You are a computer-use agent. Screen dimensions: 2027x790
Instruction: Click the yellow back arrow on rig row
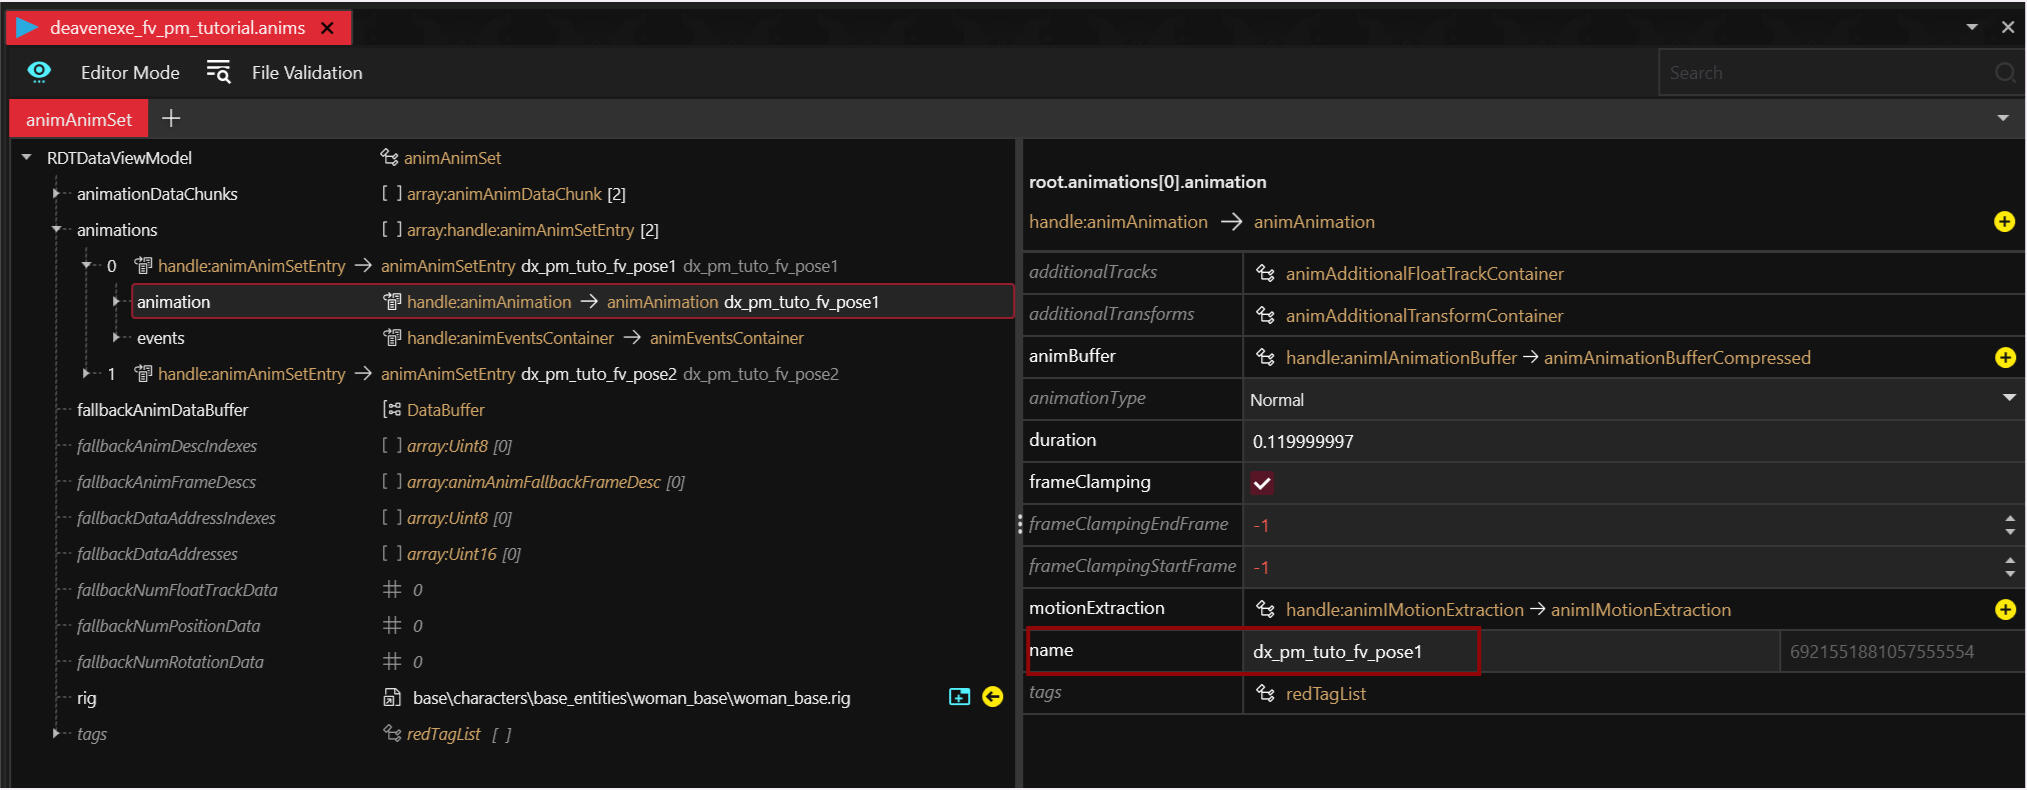pyautogui.click(x=992, y=697)
